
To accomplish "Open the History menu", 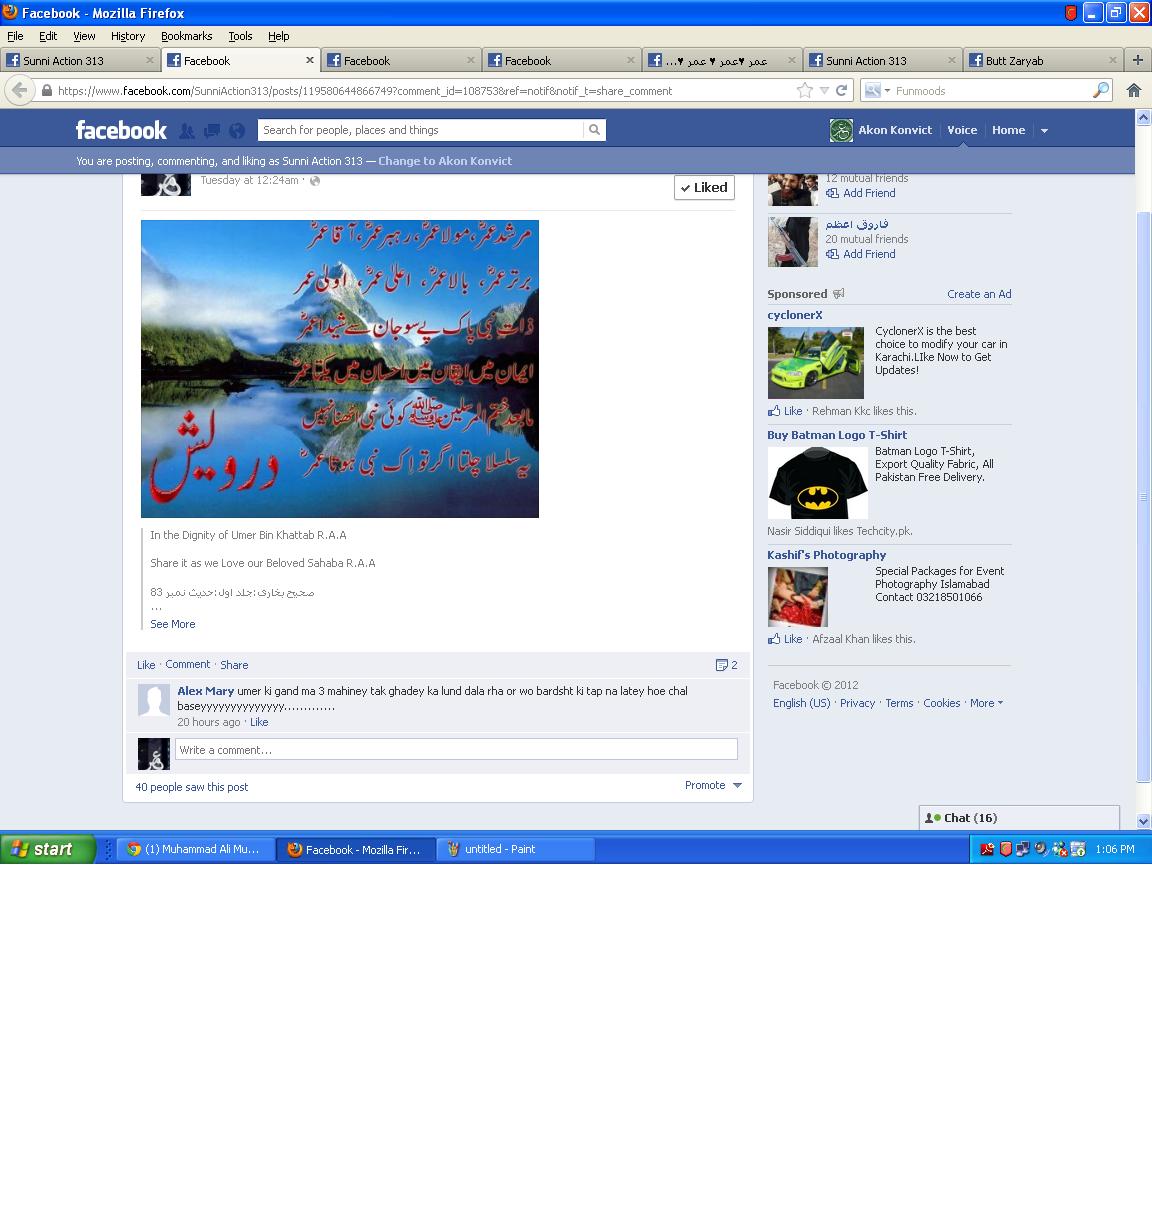I will pos(128,36).
